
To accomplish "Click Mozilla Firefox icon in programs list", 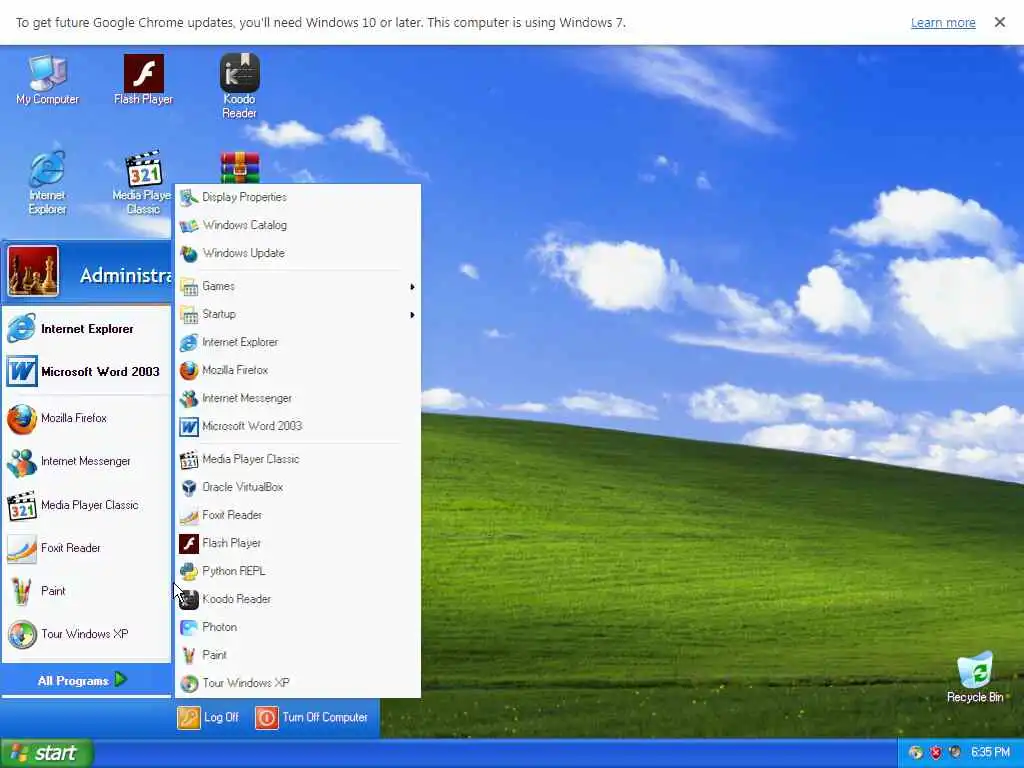I will [189, 370].
